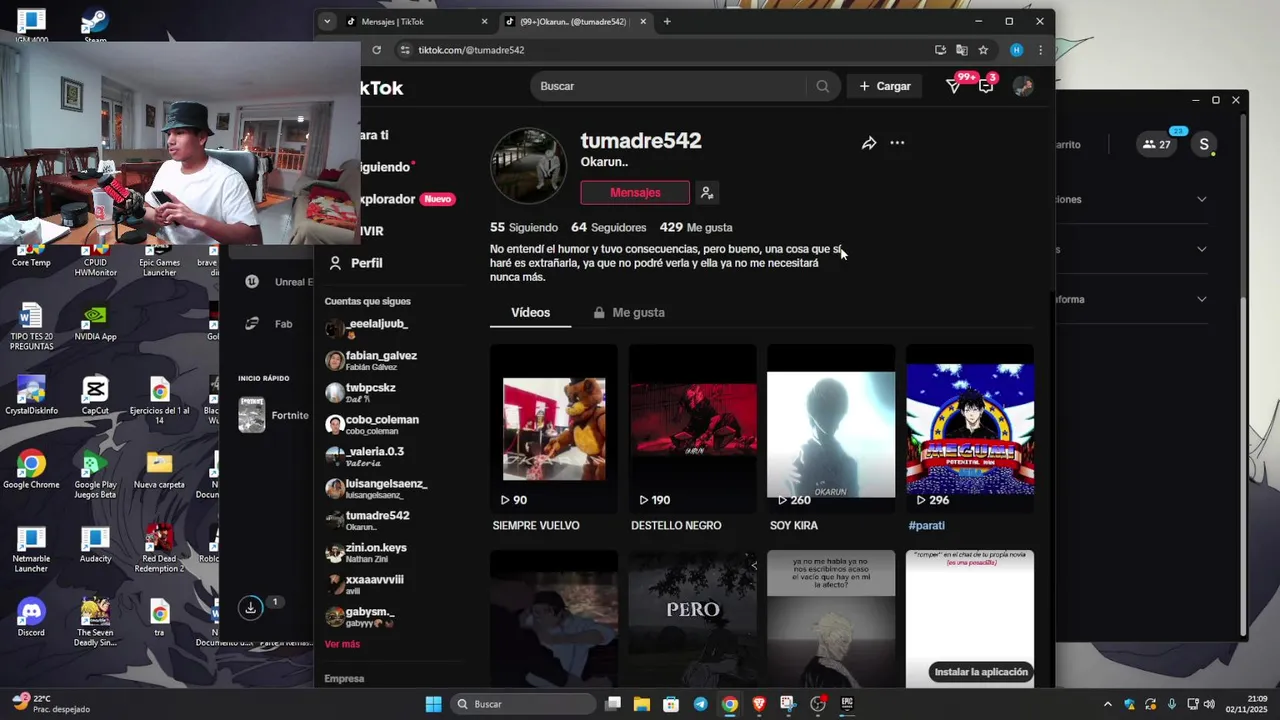The height and width of the screenshot is (720, 1280).
Task: Open Epic Games icon in taskbar
Action: (847, 704)
